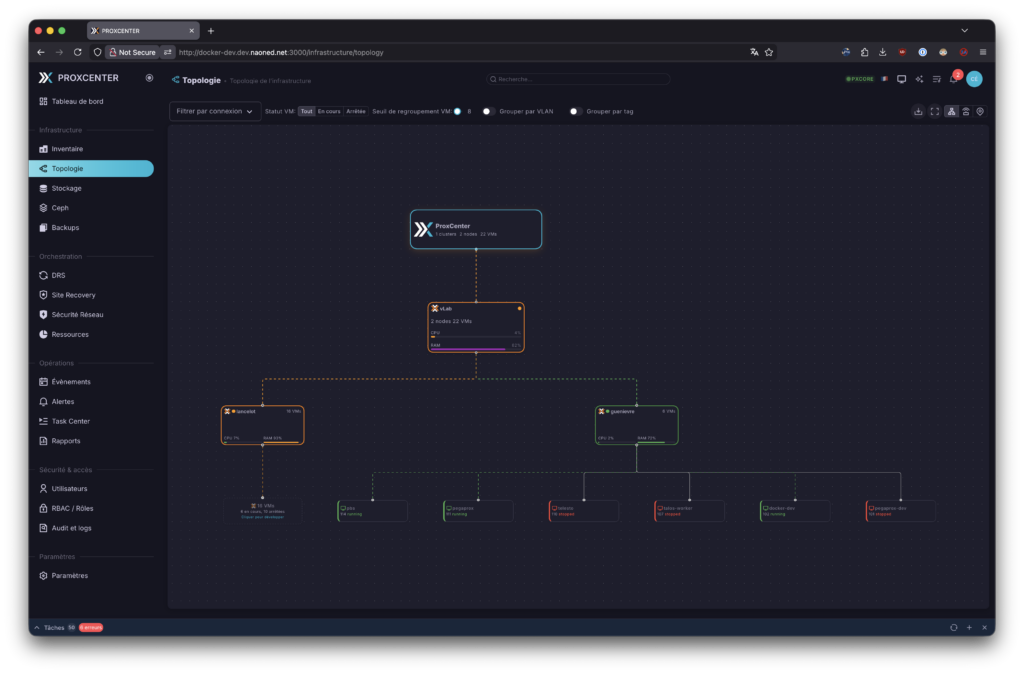Switch to the map location view icon
This screenshot has width=1024, height=674.
[980, 112]
